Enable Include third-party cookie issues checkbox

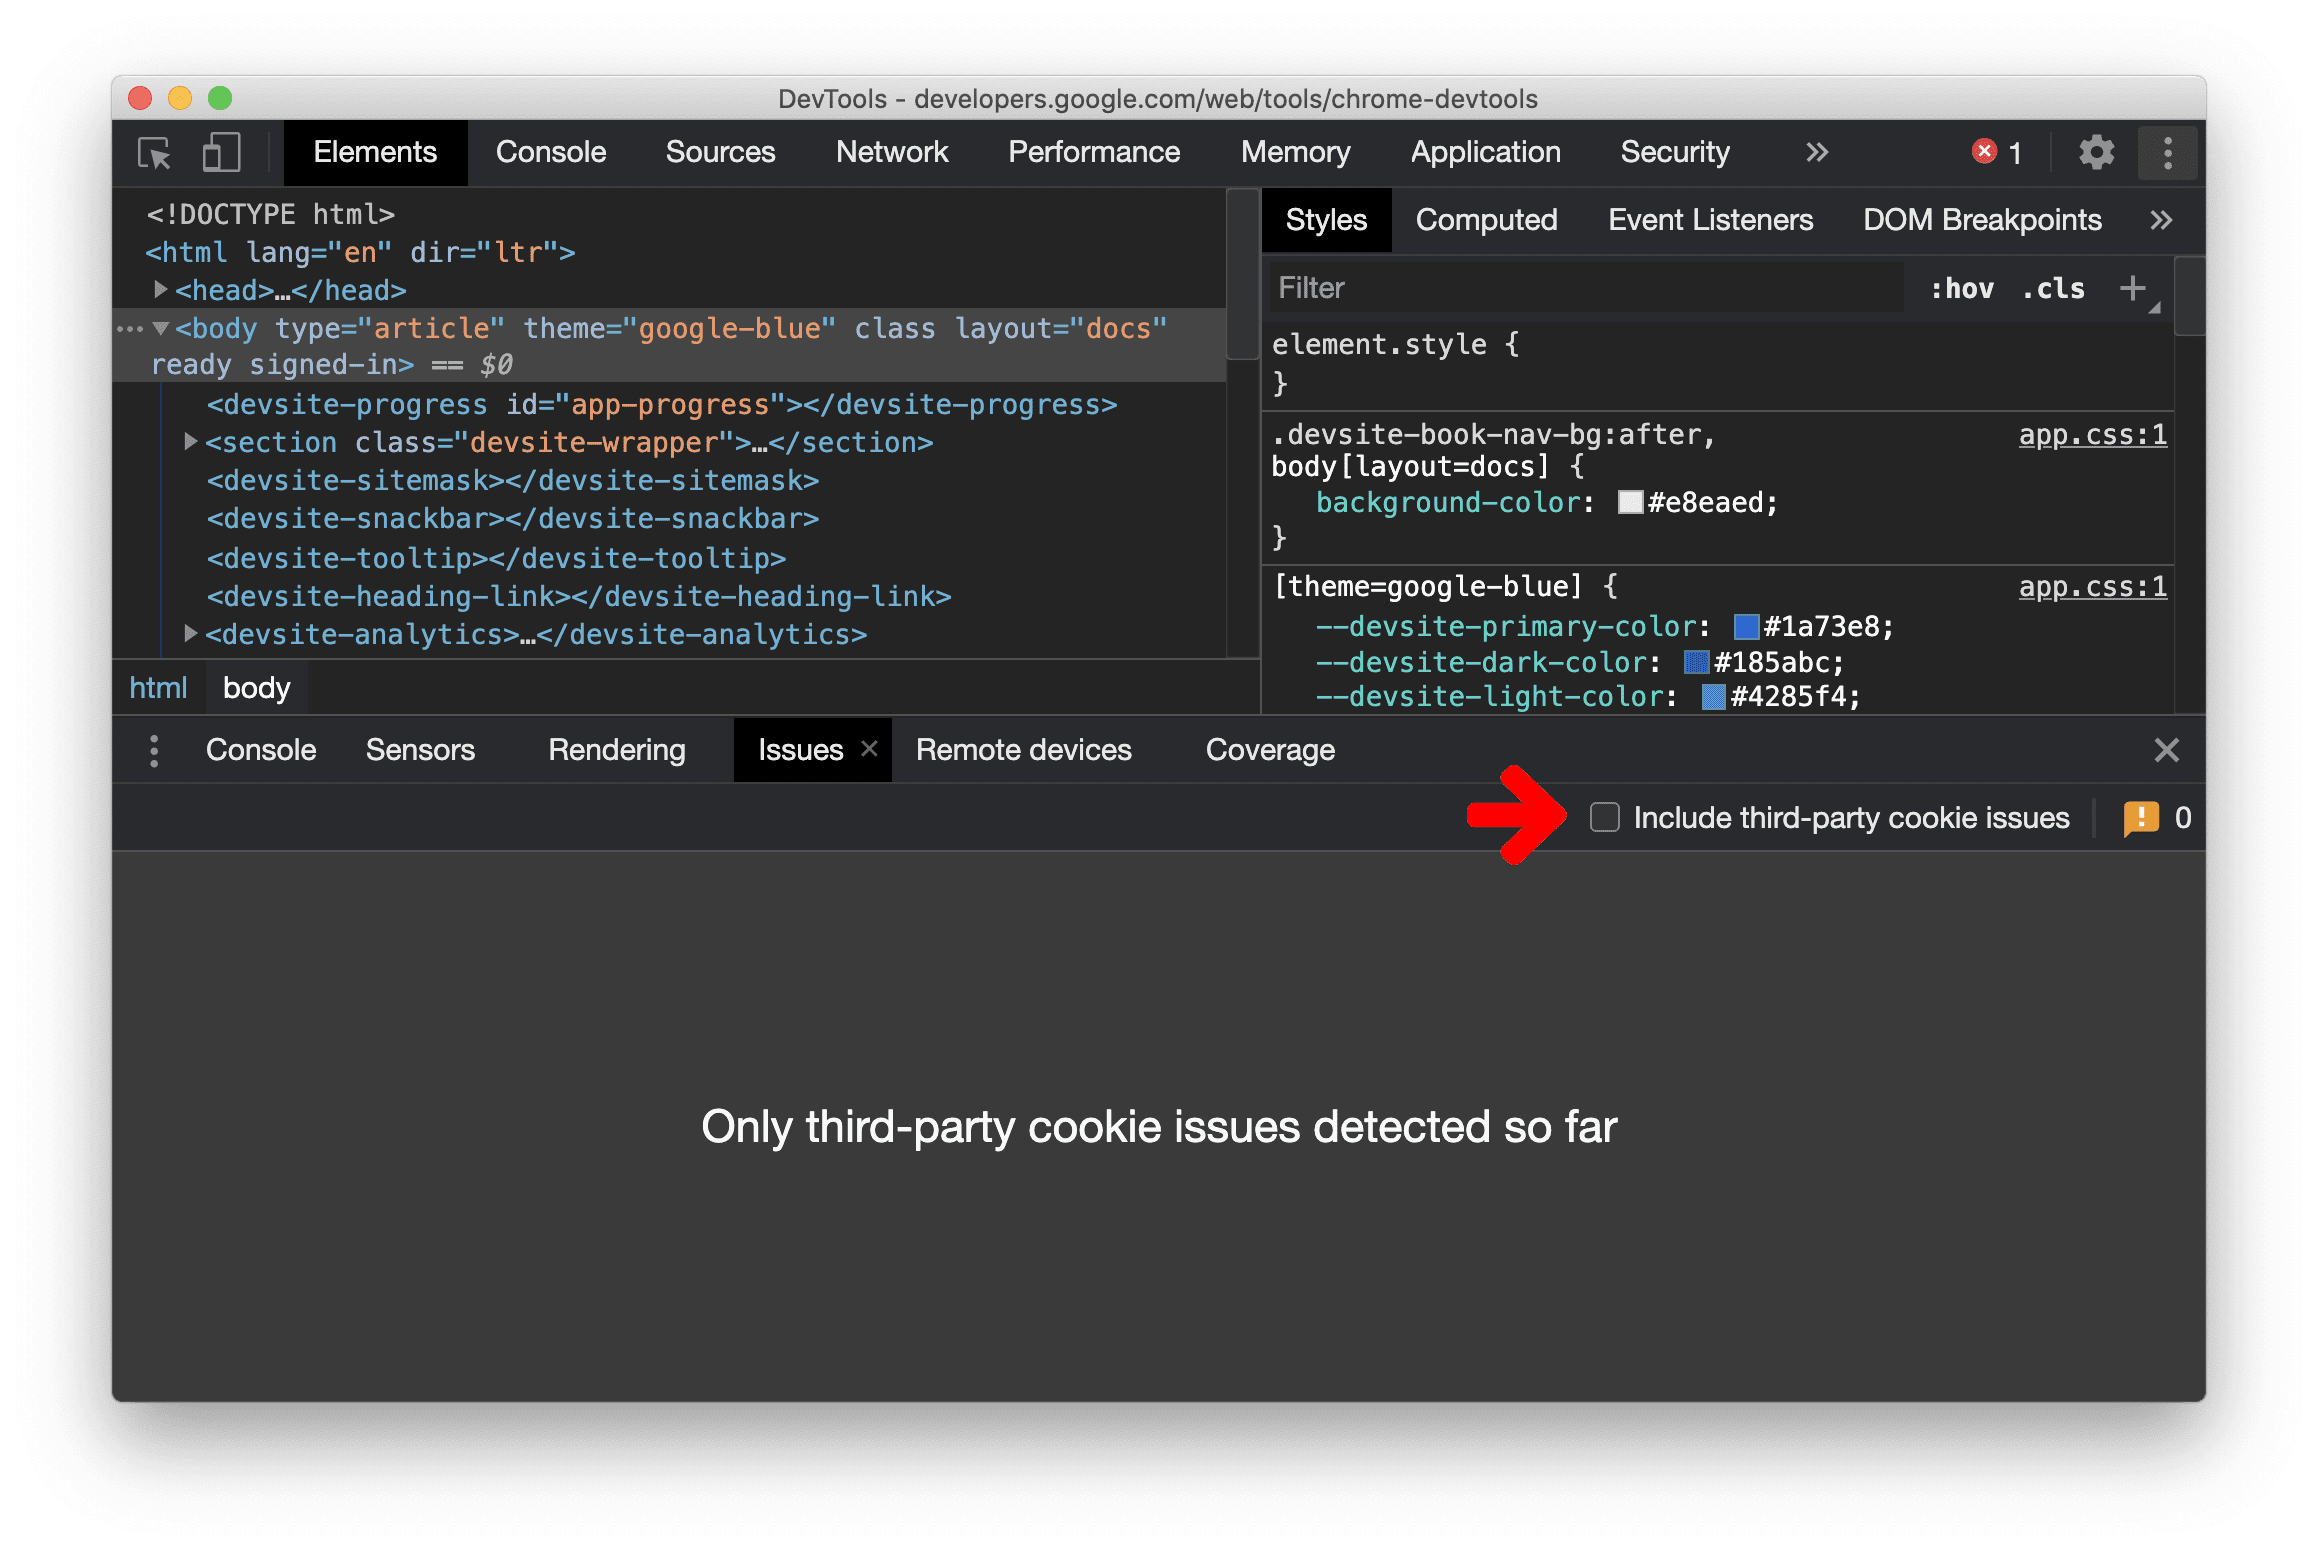click(x=1600, y=815)
